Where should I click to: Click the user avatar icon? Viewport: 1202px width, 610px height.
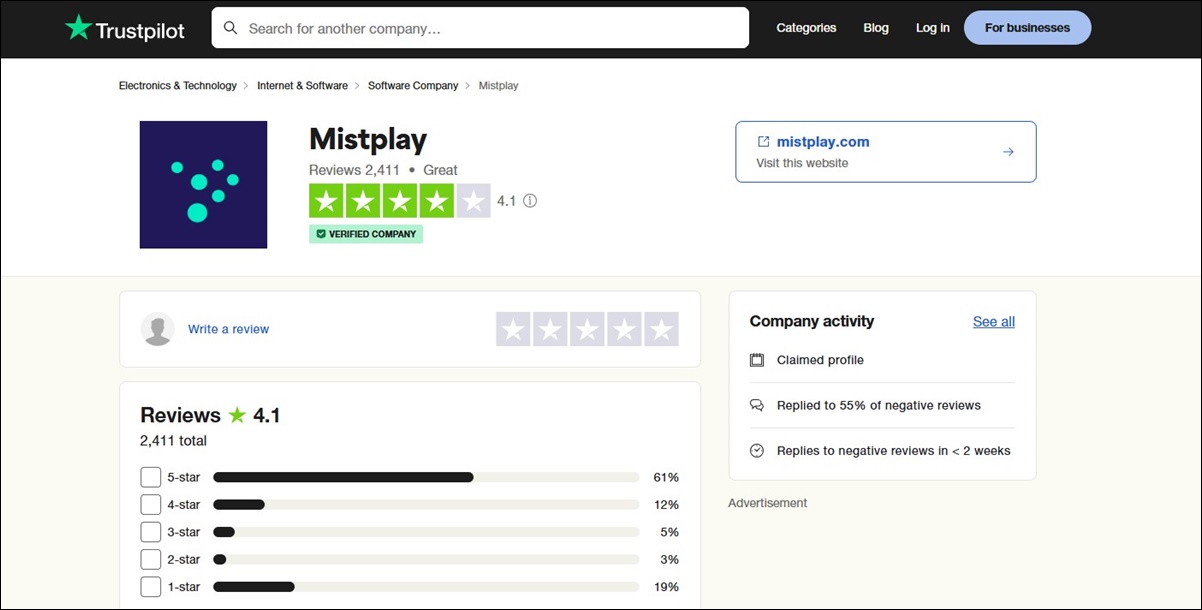point(158,329)
